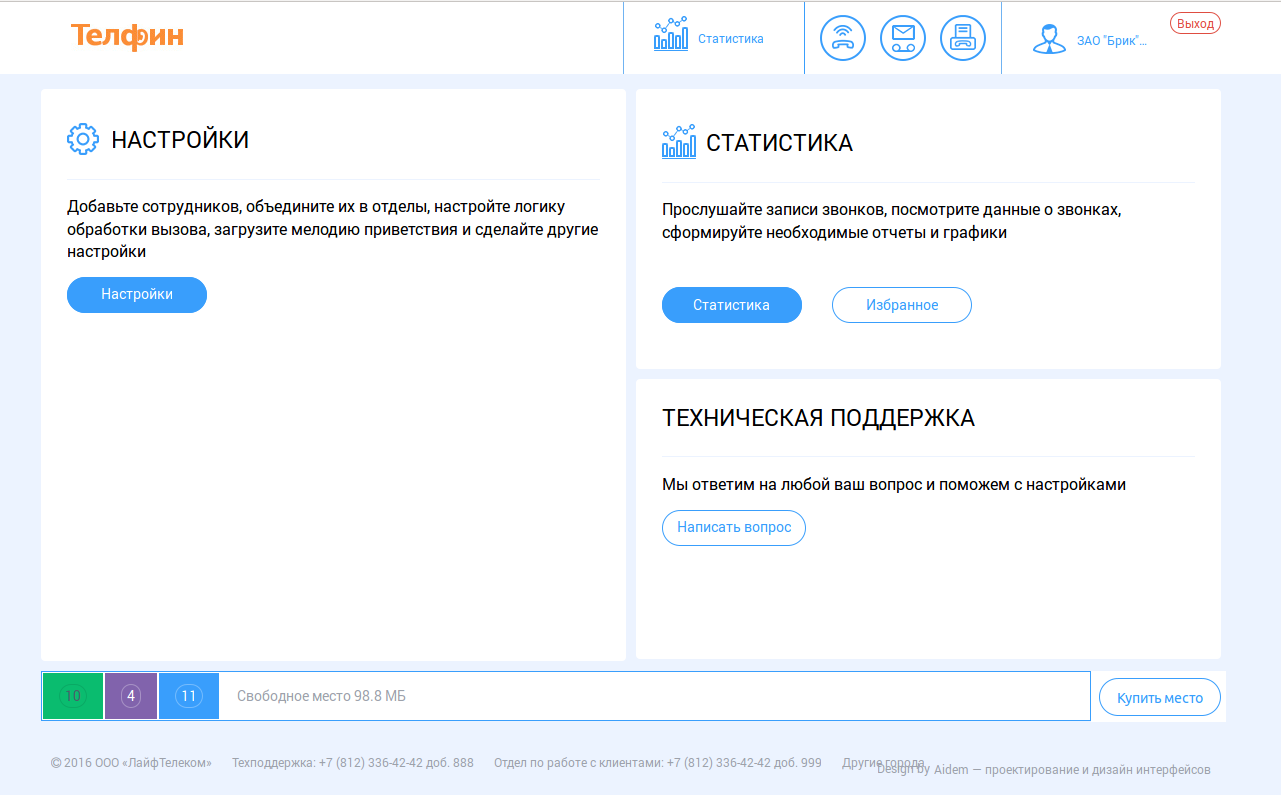The image size is (1281, 795).
Task: Buy more storage via Купить место
Action: click(x=1160, y=698)
